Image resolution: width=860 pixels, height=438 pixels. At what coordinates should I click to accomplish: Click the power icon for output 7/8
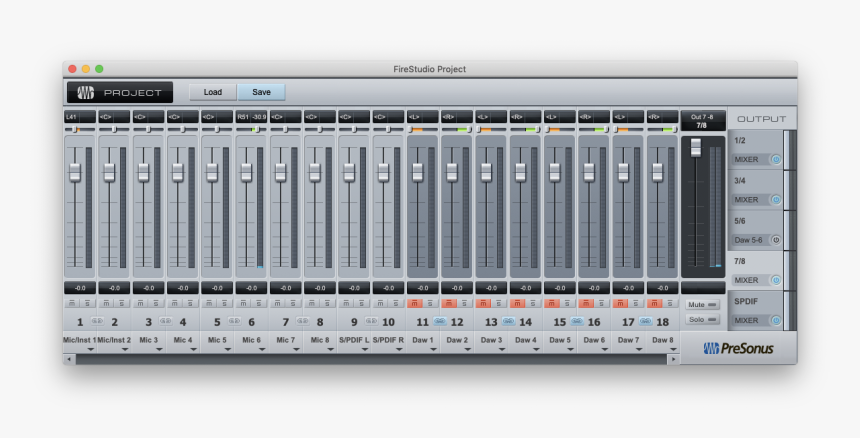pos(776,280)
